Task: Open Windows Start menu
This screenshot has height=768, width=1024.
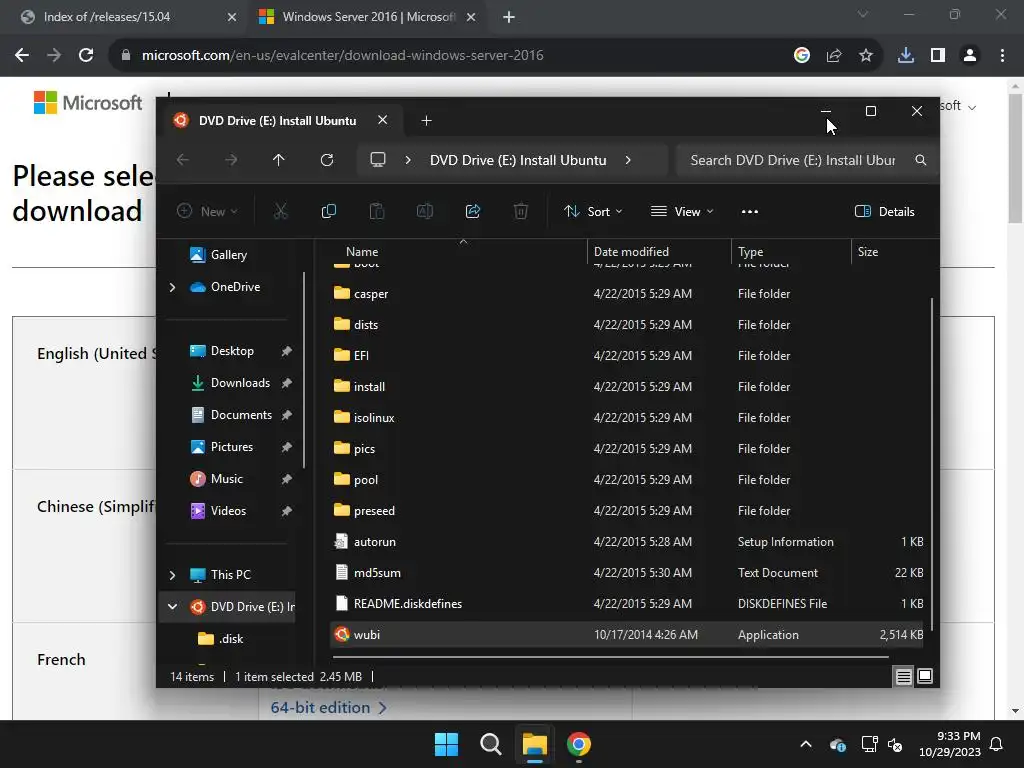Action: point(447,744)
